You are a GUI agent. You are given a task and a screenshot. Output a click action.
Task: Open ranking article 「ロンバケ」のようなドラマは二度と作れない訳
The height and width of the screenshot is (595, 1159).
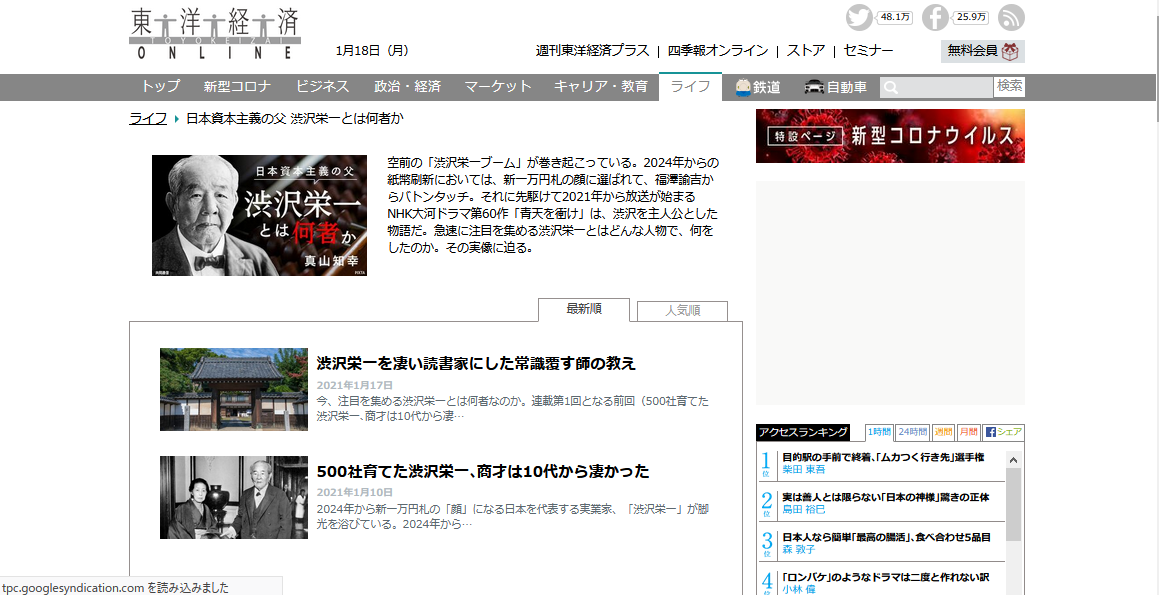886,577
